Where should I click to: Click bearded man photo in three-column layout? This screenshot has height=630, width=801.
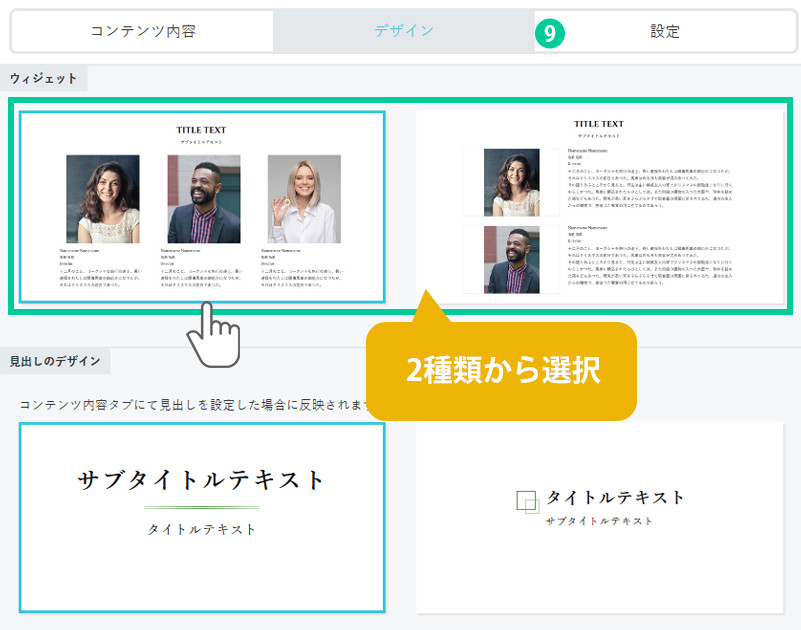(x=204, y=199)
